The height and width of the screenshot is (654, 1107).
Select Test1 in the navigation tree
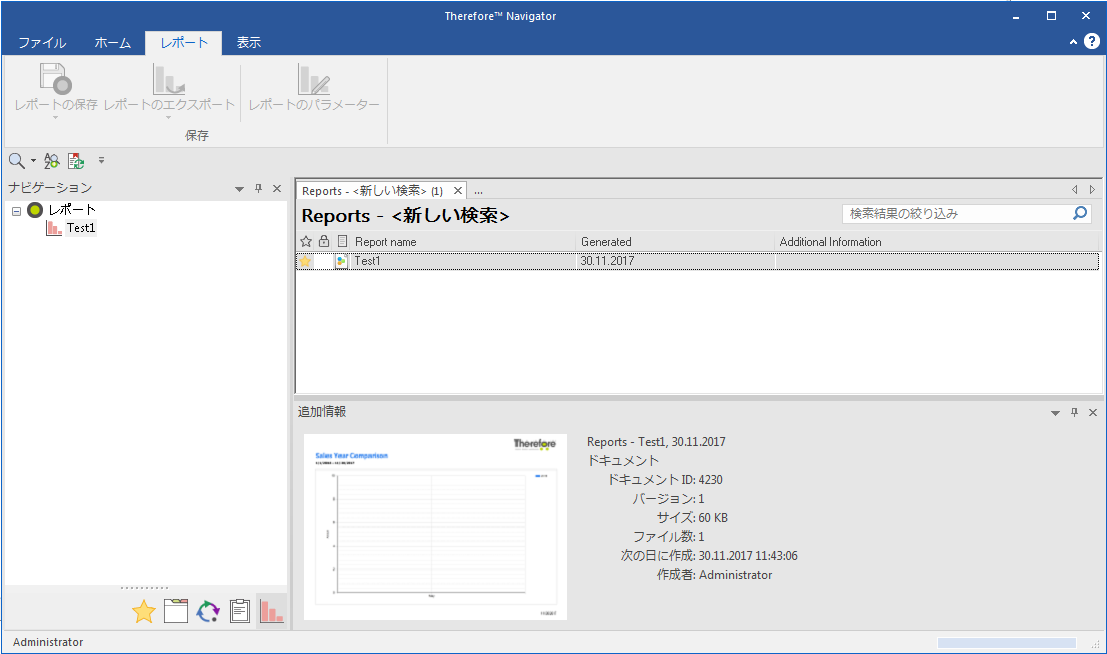click(x=80, y=228)
